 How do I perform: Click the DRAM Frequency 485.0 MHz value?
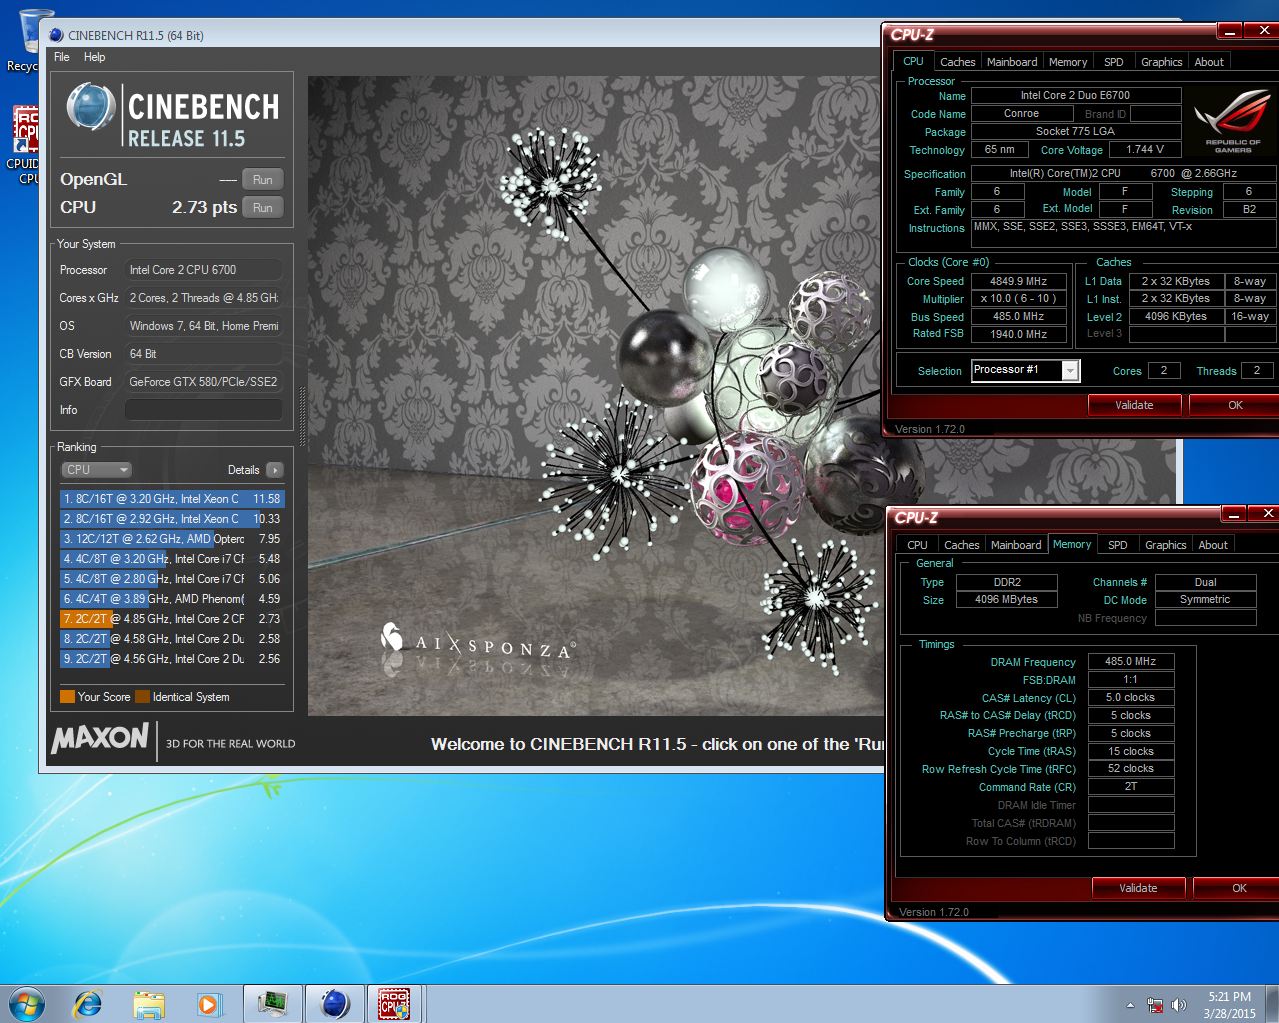[x=1130, y=662]
